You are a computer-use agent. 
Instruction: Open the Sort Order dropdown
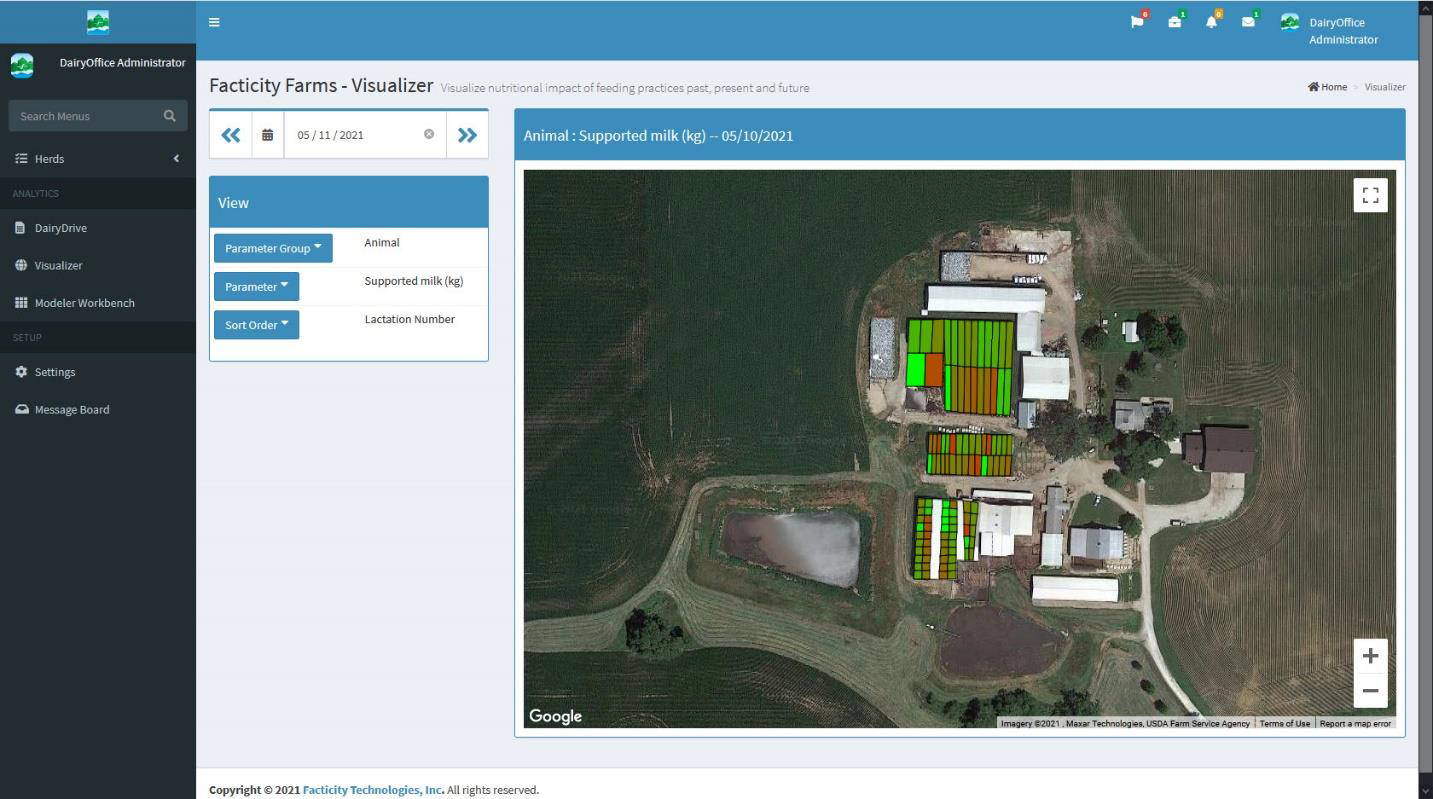(x=256, y=325)
